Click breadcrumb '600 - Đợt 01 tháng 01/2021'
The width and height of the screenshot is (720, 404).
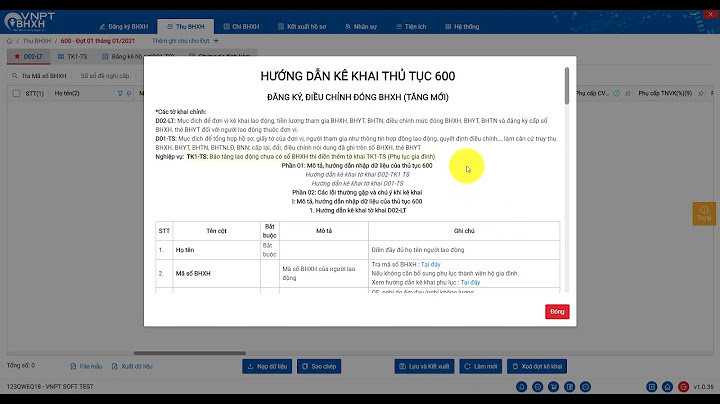pyautogui.click(x=98, y=41)
